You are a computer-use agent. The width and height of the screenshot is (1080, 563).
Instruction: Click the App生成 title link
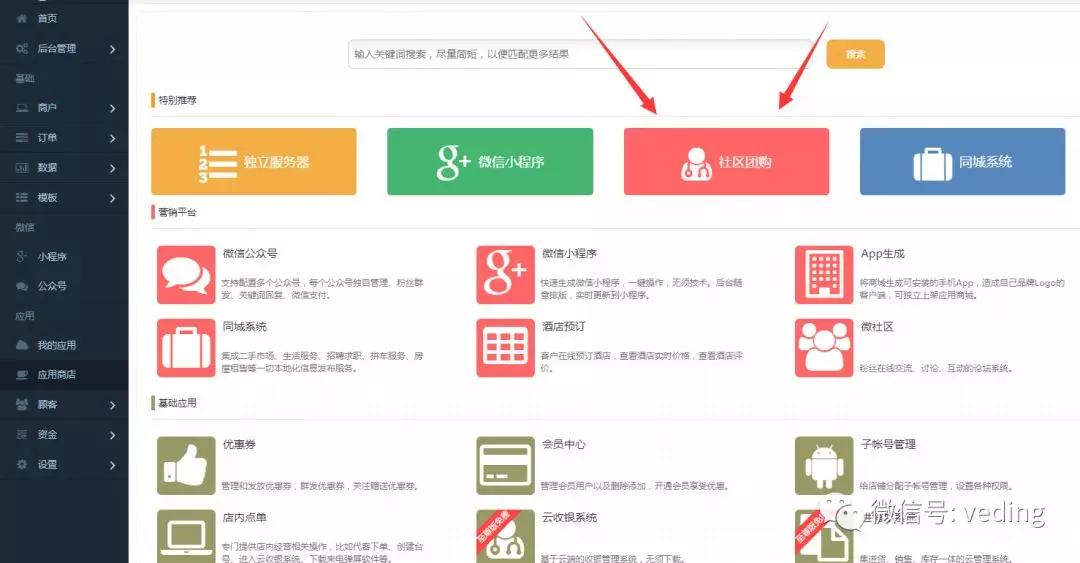[882, 254]
